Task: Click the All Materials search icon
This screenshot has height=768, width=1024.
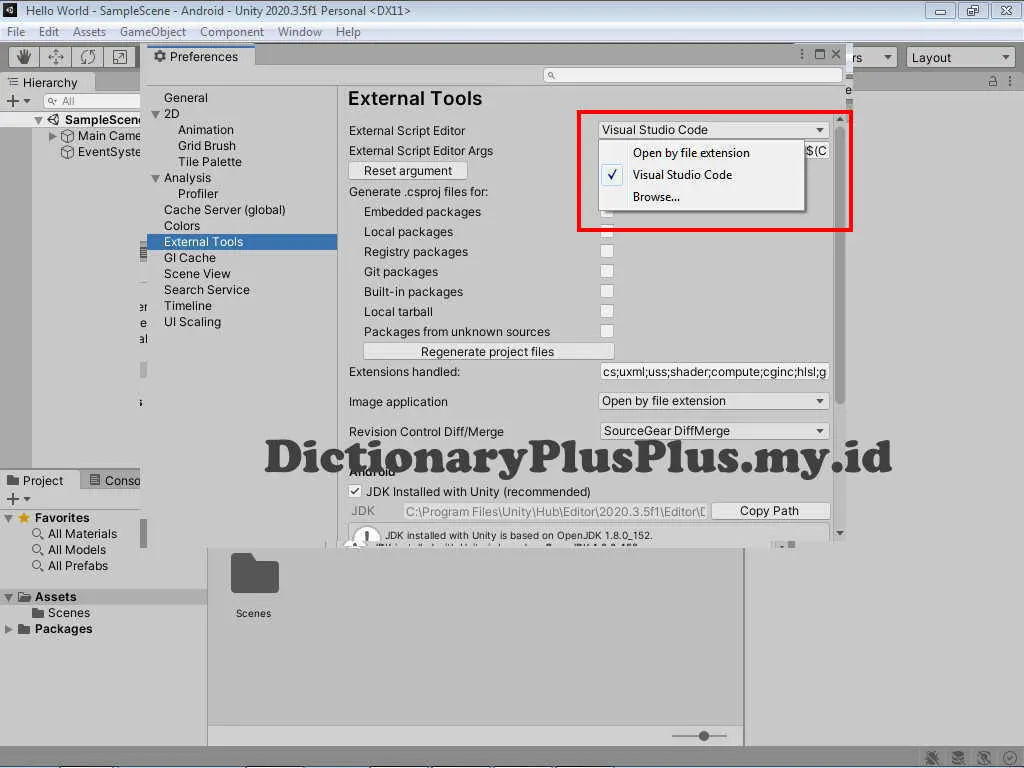Action: coord(38,534)
